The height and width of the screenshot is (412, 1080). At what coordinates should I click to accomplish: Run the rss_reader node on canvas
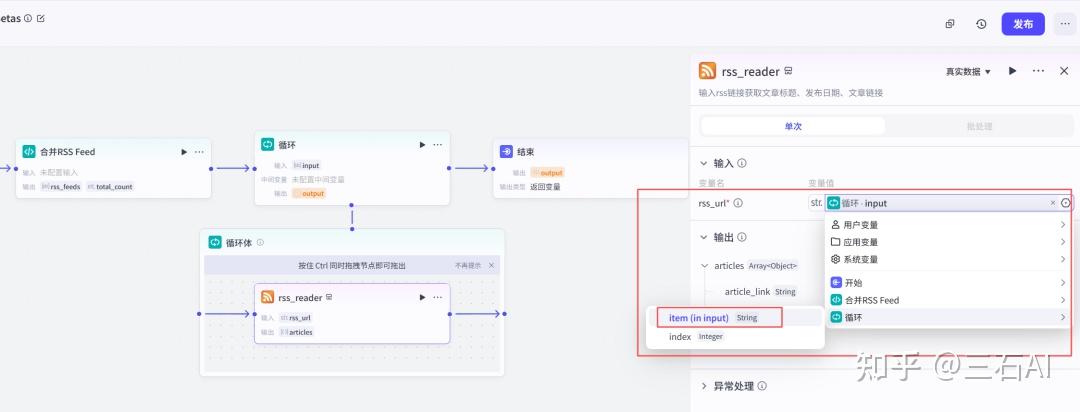tap(422, 297)
